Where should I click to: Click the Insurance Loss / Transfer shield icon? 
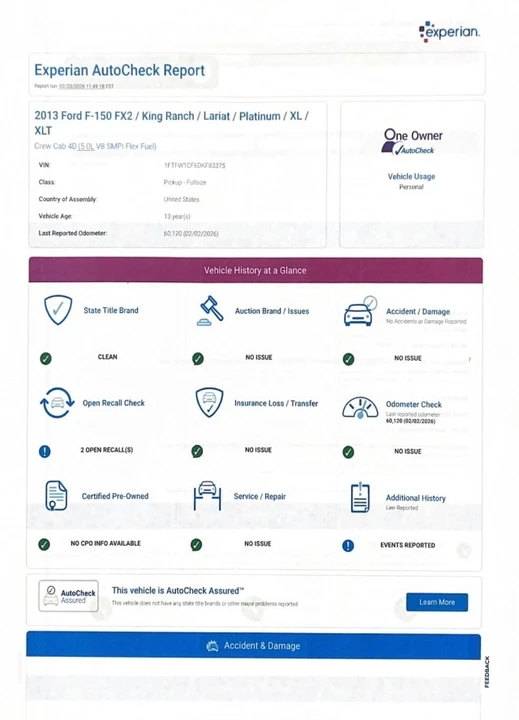pyautogui.click(x=209, y=403)
